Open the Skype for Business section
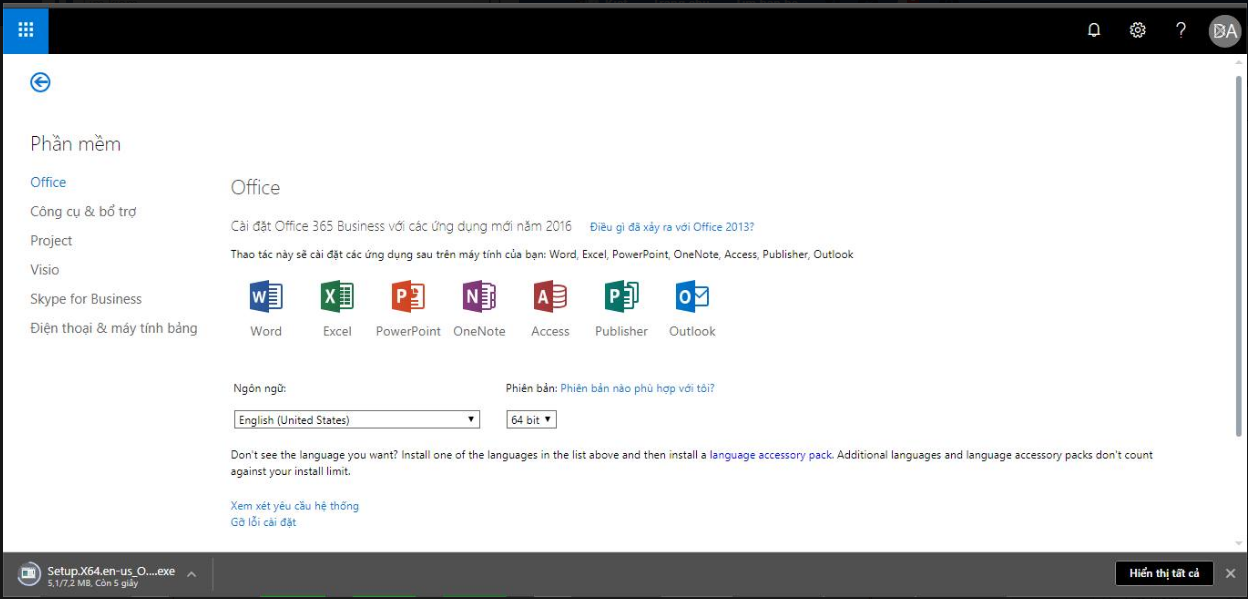Viewport: 1248px width, 599px height. click(x=86, y=298)
